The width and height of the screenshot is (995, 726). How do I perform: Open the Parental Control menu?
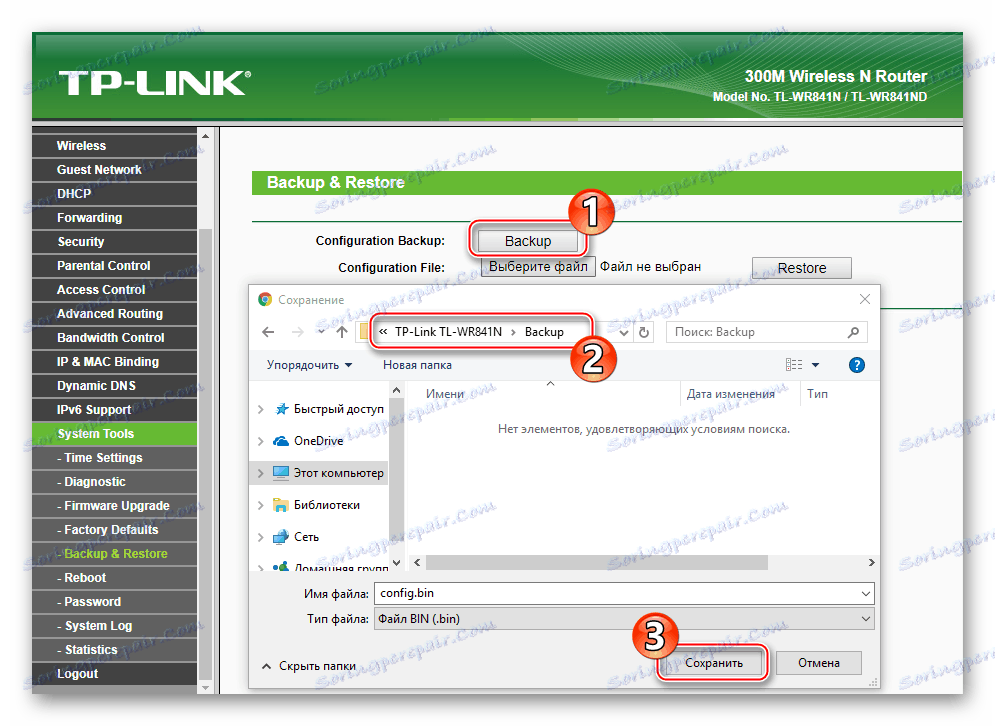tap(115, 265)
